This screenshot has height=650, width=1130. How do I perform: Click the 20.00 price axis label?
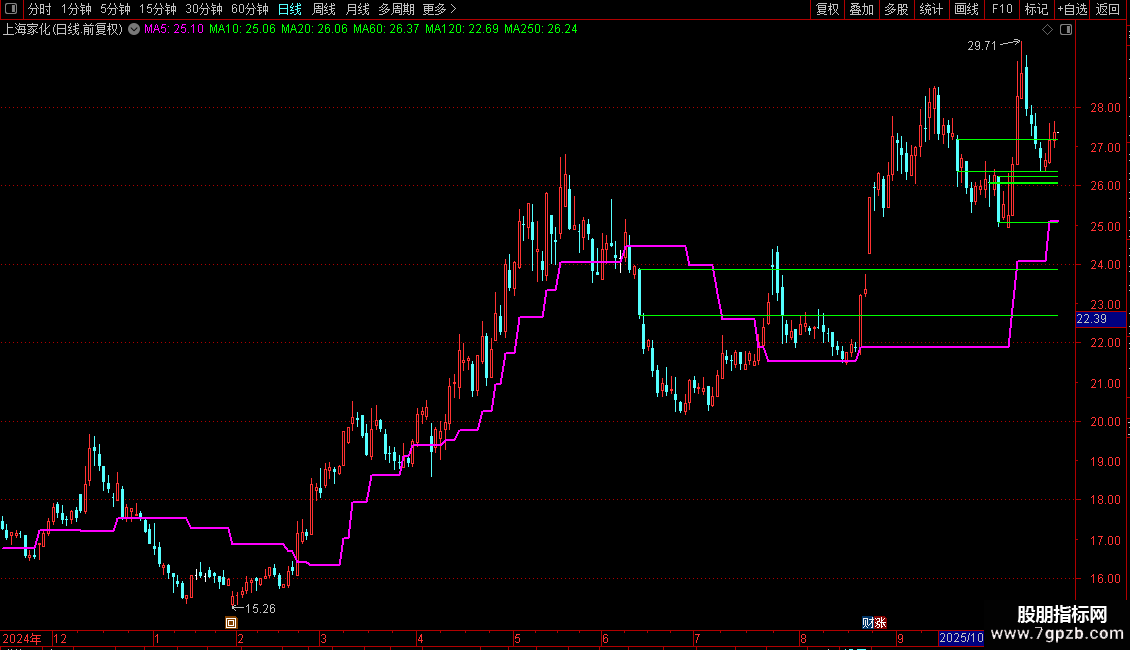[1105, 422]
